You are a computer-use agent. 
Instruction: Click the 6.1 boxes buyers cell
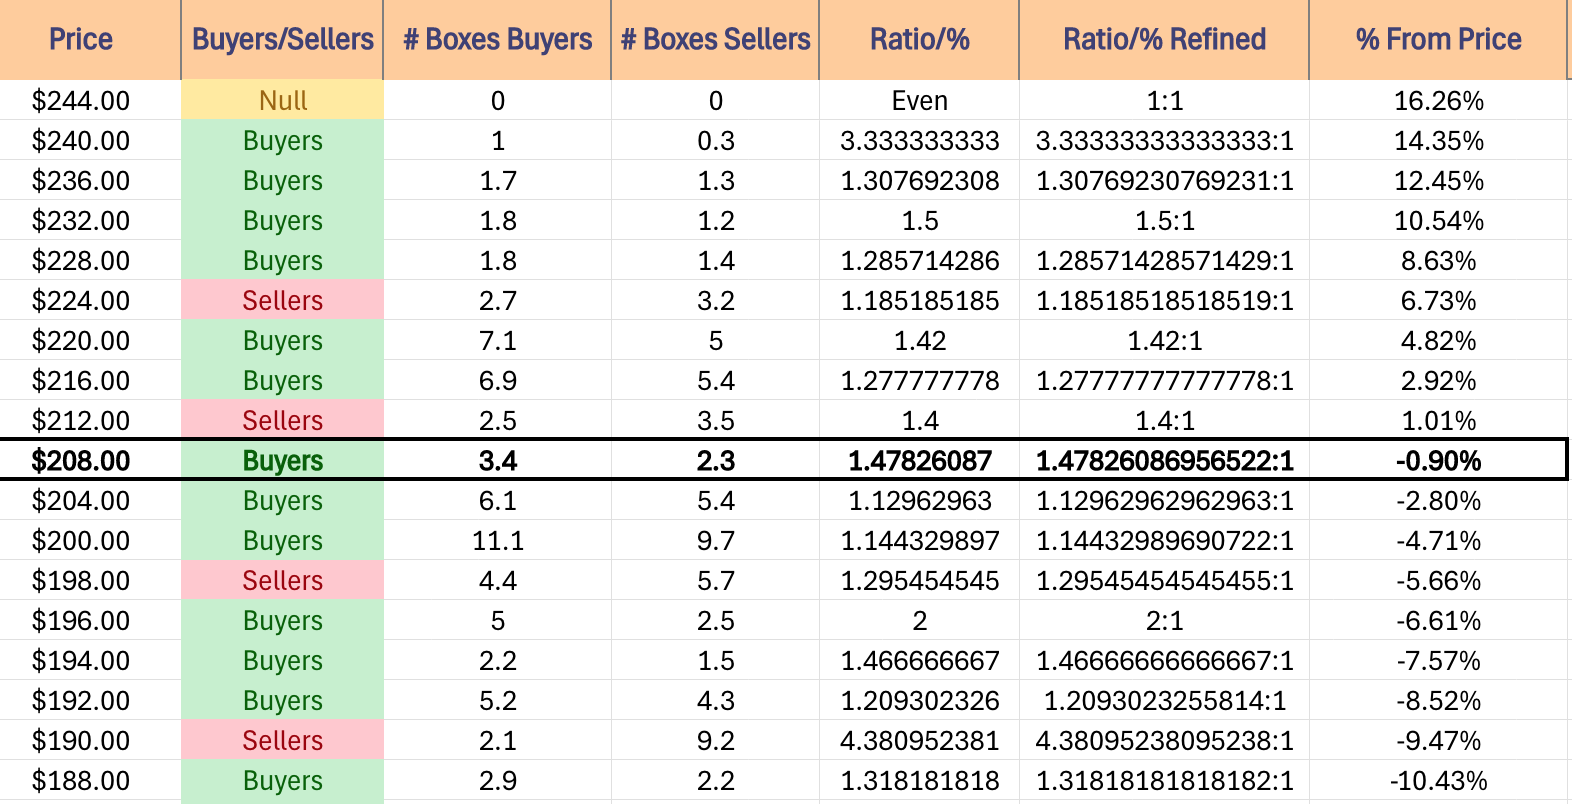(x=497, y=500)
